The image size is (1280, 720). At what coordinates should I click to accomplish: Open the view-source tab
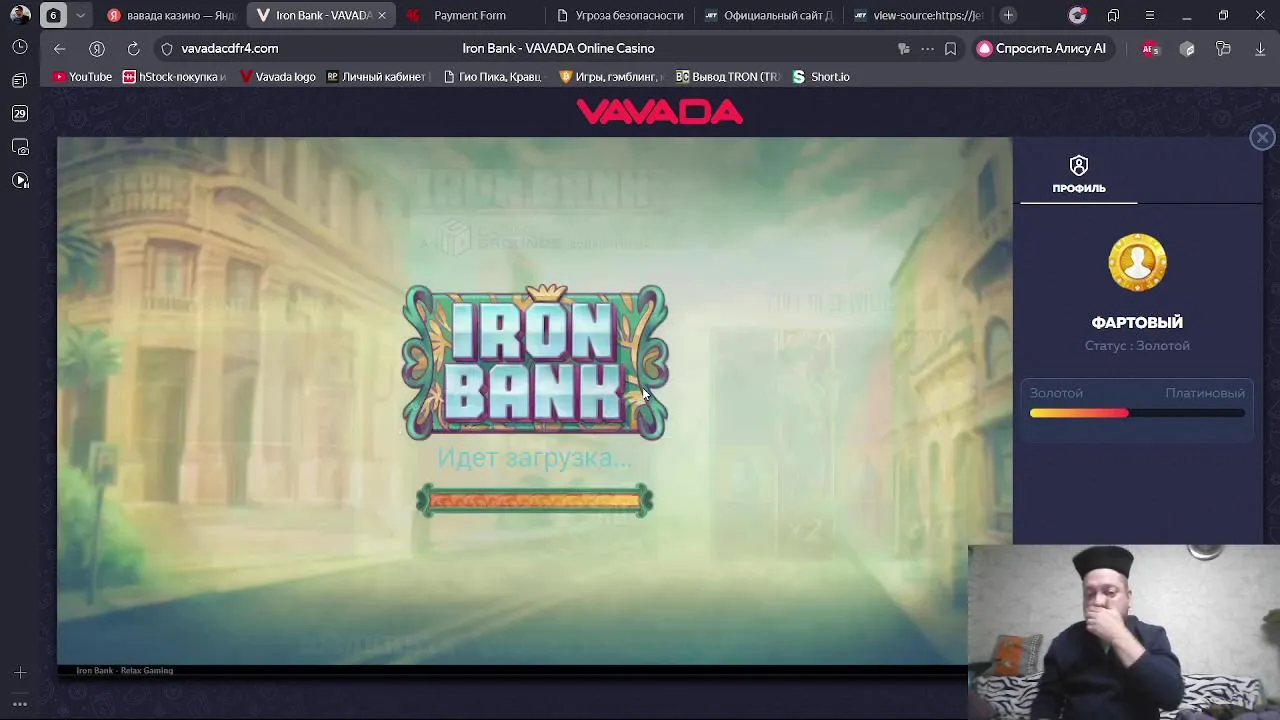tap(918, 15)
